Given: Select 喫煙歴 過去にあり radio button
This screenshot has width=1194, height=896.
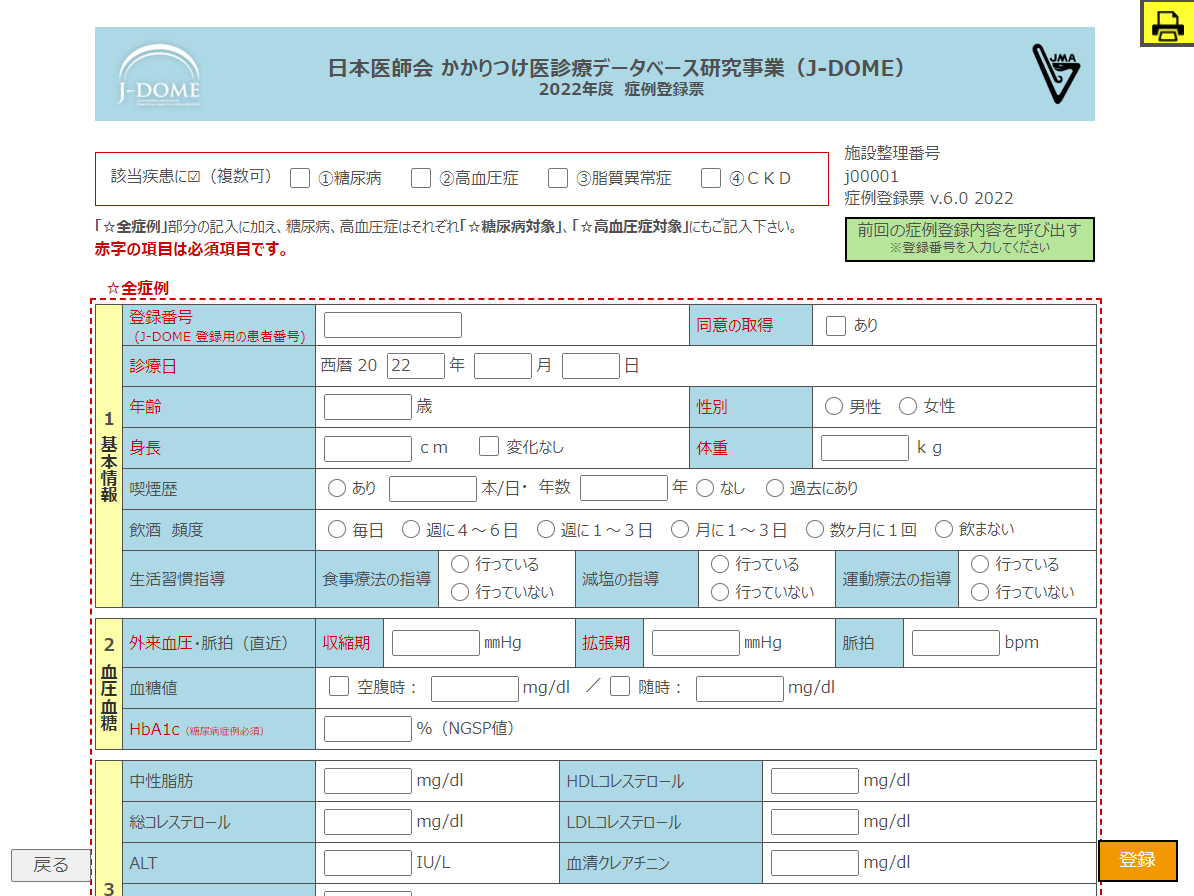Looking at the screenshot, I should (x=774, y=488).
